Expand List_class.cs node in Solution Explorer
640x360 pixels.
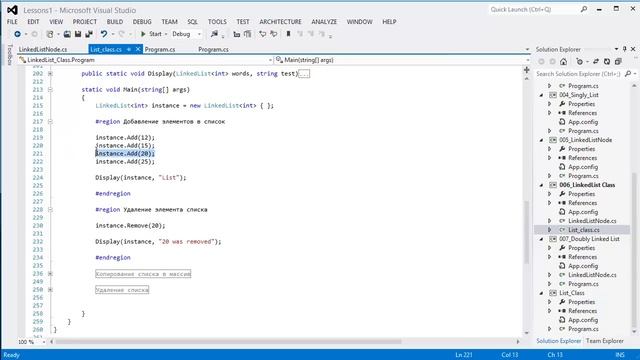coord(550,230)
